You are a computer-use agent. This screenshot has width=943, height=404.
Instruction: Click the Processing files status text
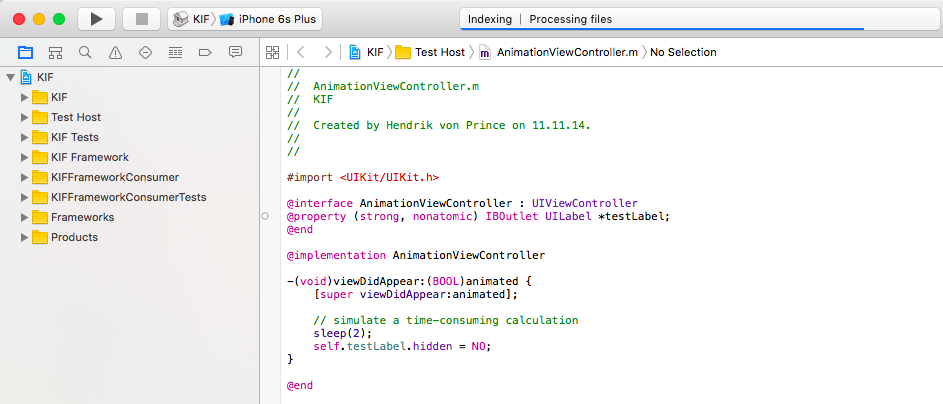tap(570, 19)
